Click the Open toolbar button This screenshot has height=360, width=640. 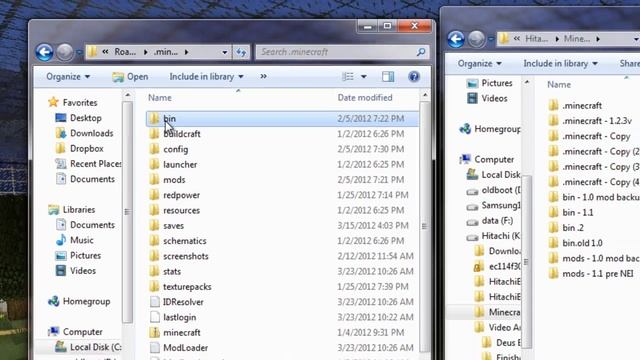pos(130,77)
